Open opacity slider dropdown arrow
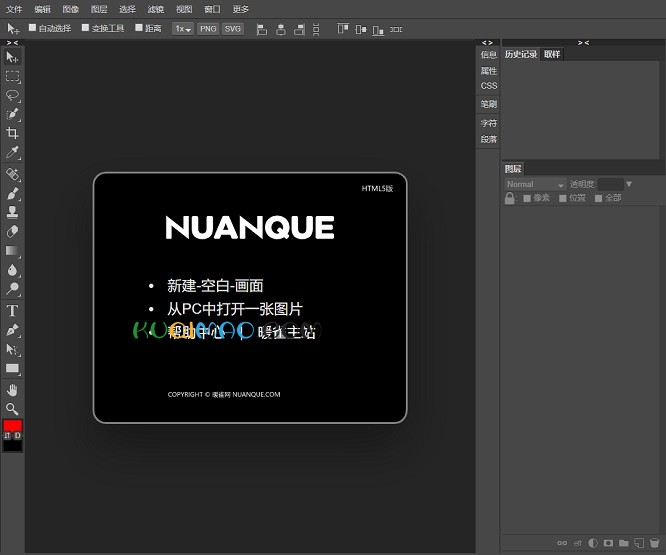The height and width of the screenshot is (555, 666). coord(629,184)
